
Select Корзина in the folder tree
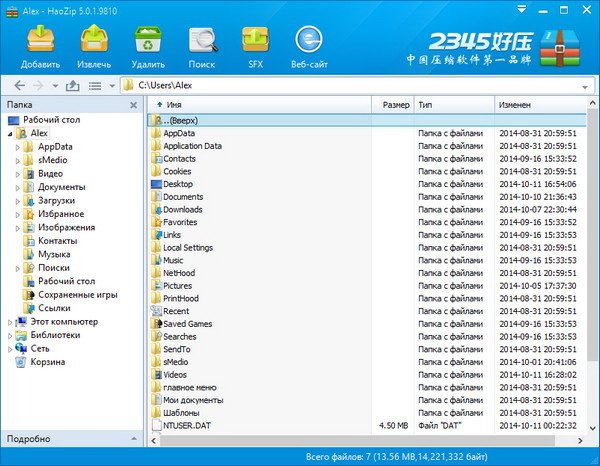(x=48, y=362)
